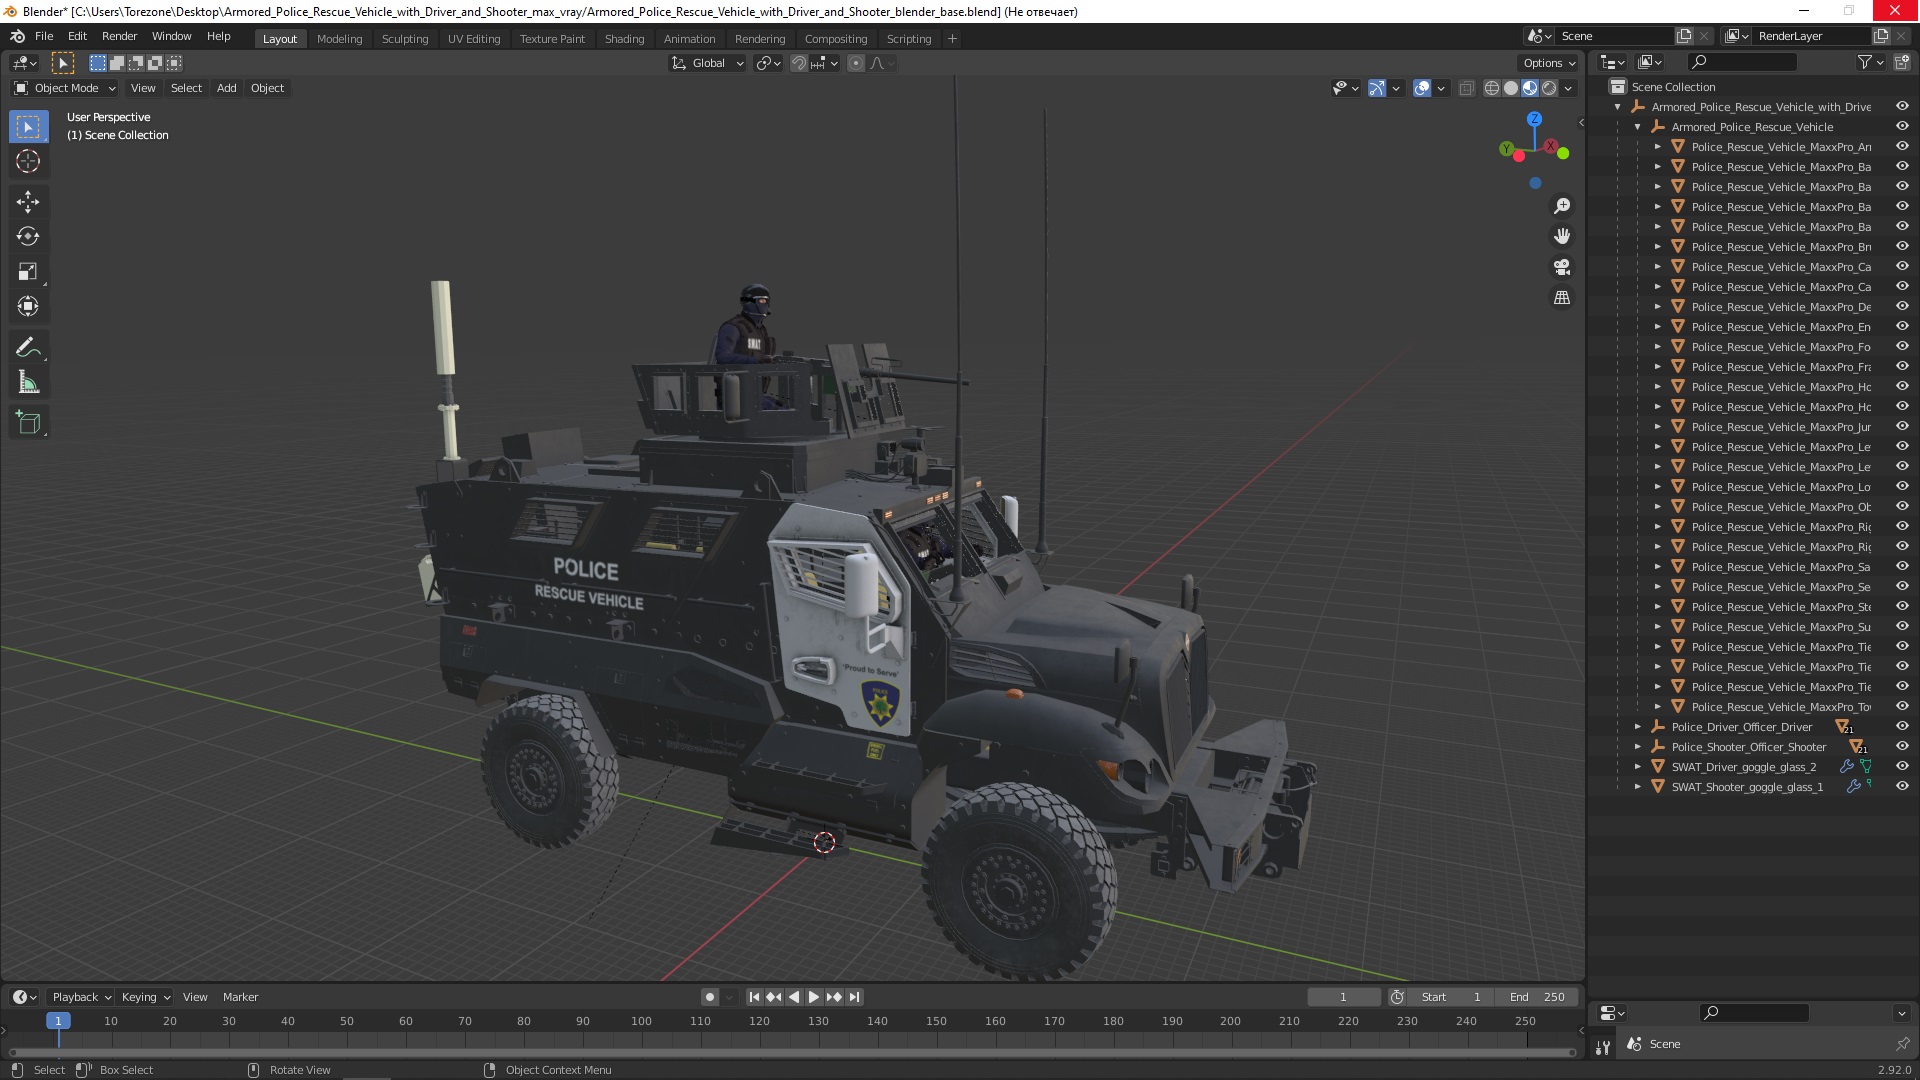The width and height of the screenshot is (1920, 1080).
Task: Expand the Police_Shooter_Officer_Shooter item
Action: [1638, 747]
